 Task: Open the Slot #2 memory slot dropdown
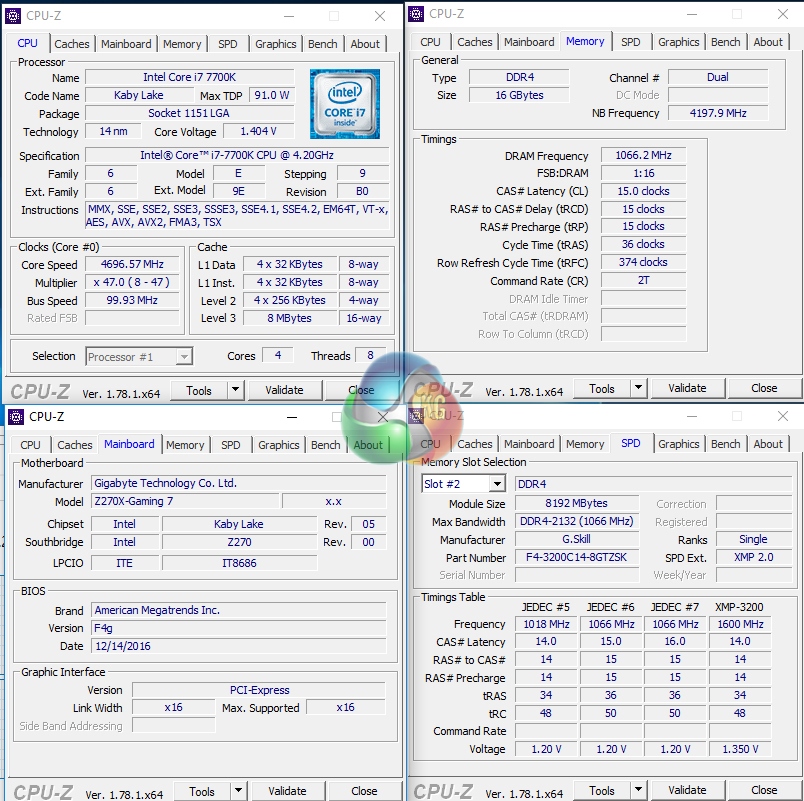point(463,484)
